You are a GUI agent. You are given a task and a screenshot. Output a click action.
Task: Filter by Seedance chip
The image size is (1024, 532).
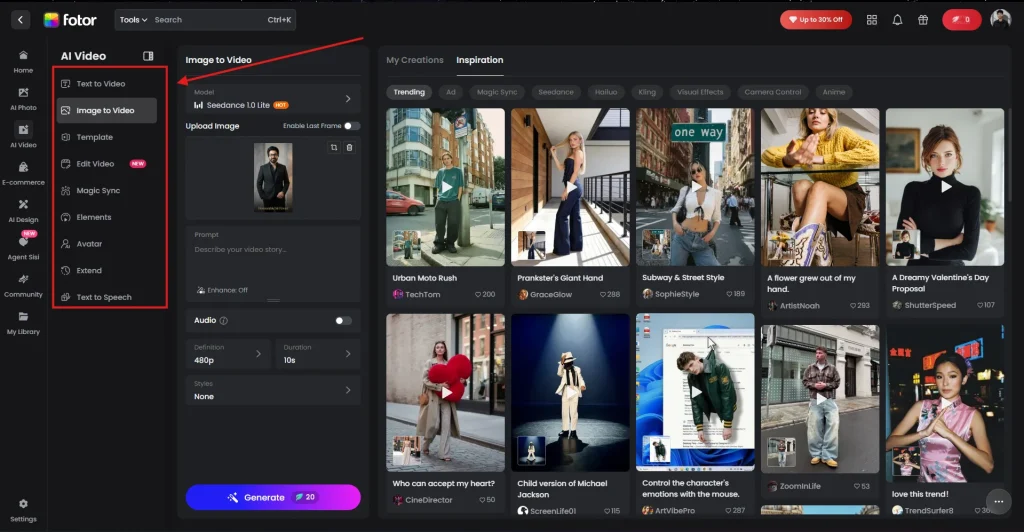coord(556,92)
